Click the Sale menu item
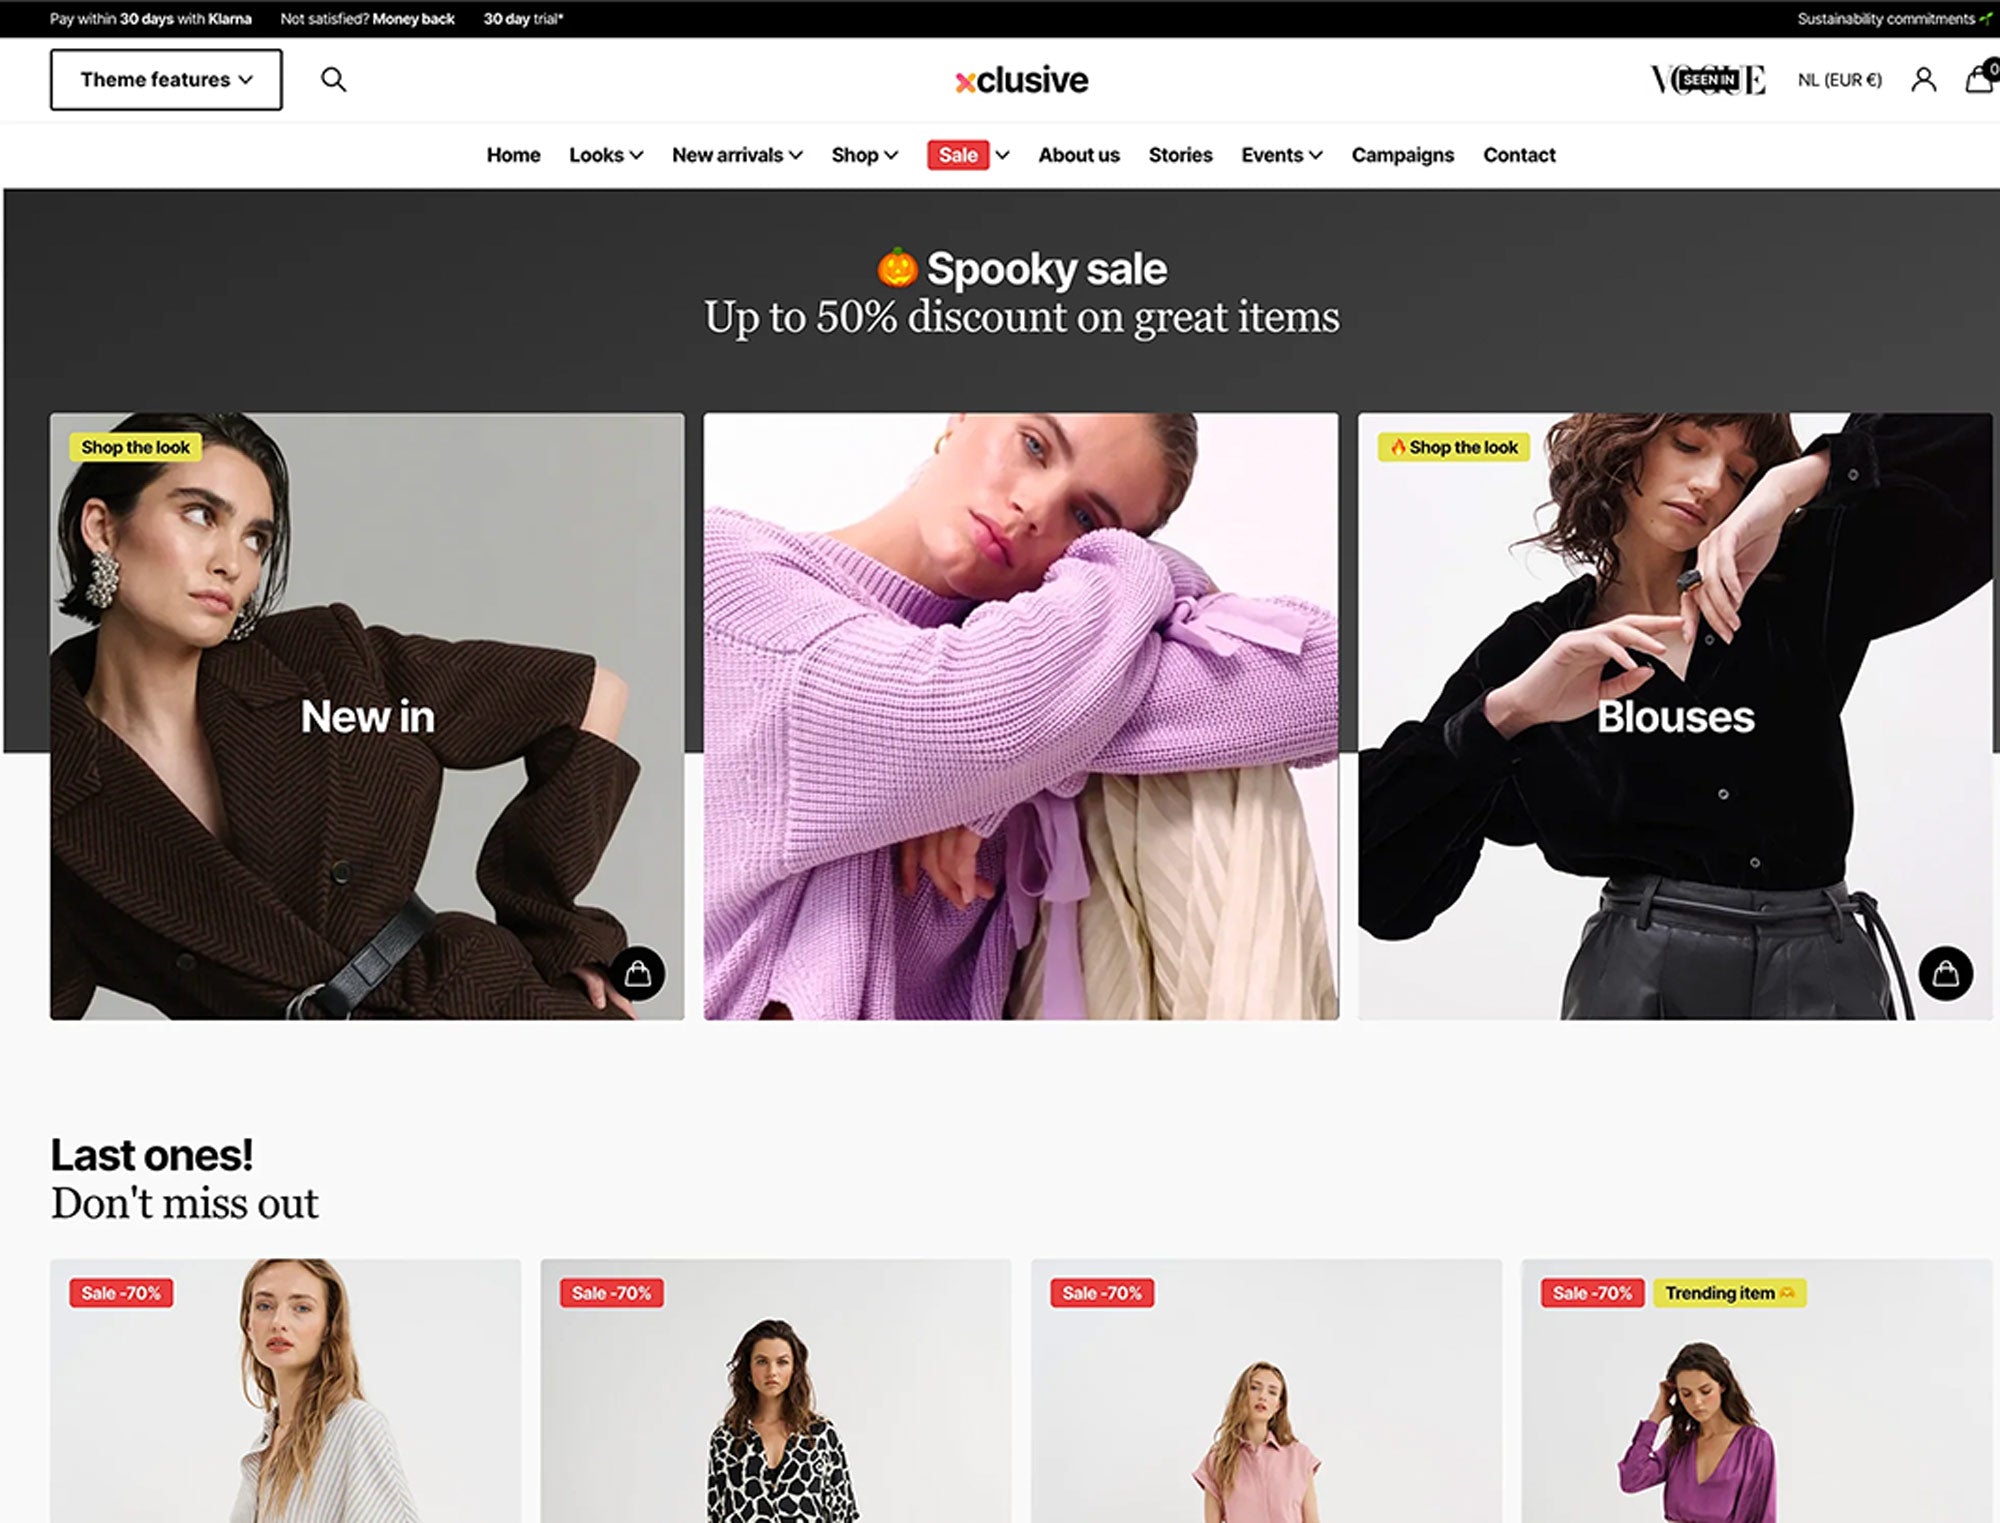The width and height of the screenshot is (2000, 1523). click(957, 155)
